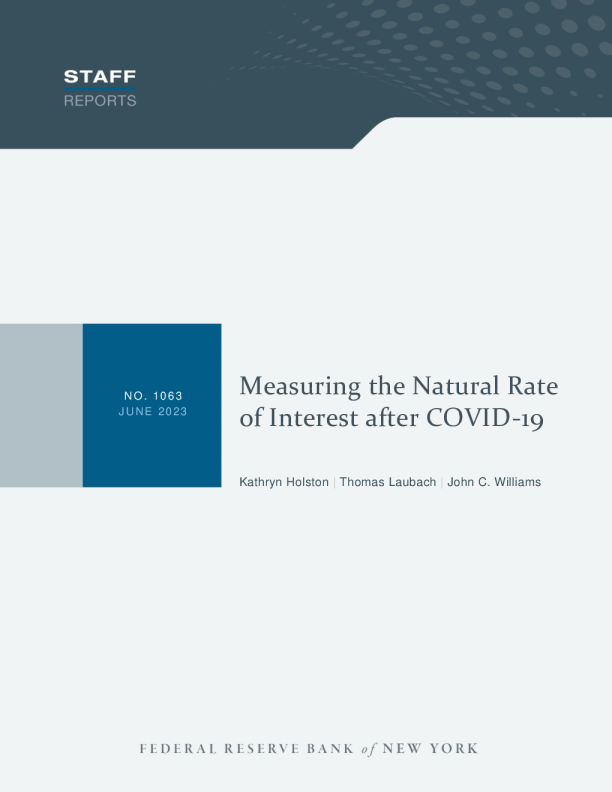Click the date 'JUNE 2023'
This screenshot has width=612, height=792.
152,411
